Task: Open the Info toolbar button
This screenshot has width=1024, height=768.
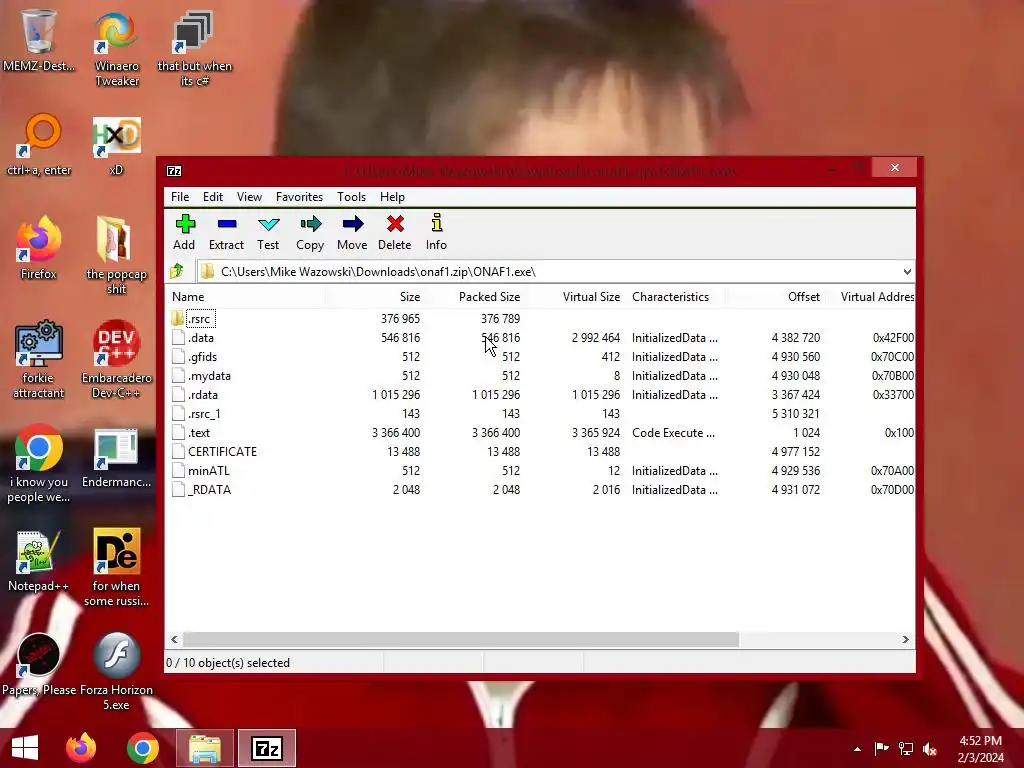Action: pyautogui.click(x=436, y=232)
